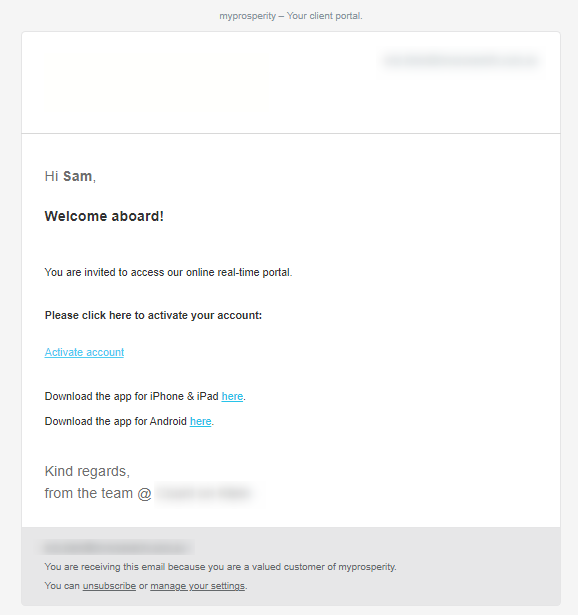Screen dimensions: 578x615
Task: Click the 'from the team @' text
Action: click(x=98, y=493)
